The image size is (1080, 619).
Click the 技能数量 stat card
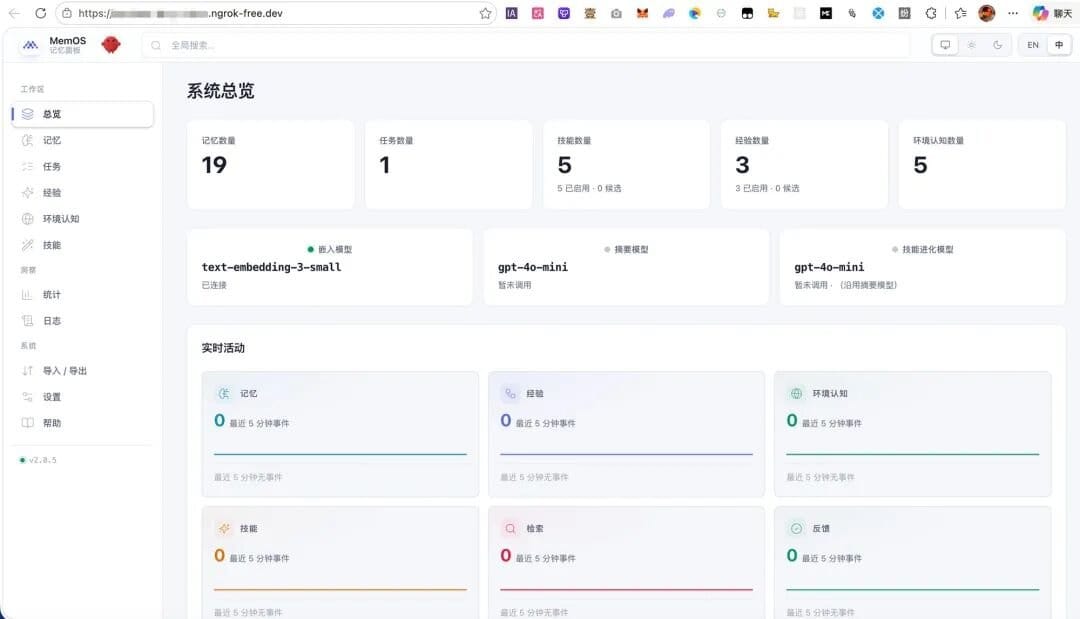(626, 165)
